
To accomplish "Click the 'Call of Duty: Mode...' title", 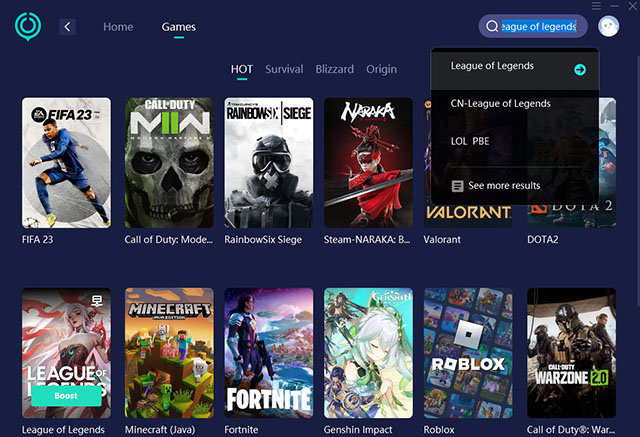I will pyautogui.click(x=169, y=240).
